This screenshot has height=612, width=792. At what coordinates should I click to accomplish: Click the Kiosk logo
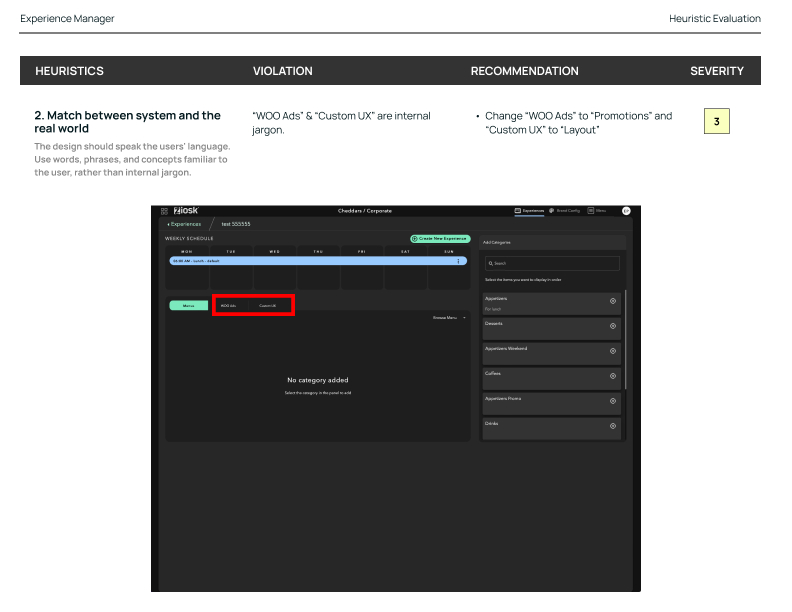(184, 211)
